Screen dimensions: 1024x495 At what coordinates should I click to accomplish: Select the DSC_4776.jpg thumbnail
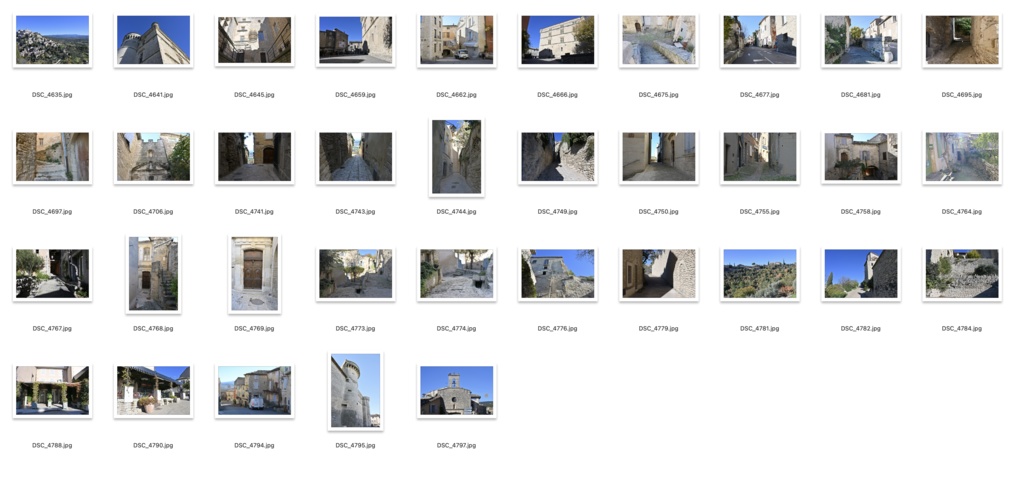coord(558,274)
